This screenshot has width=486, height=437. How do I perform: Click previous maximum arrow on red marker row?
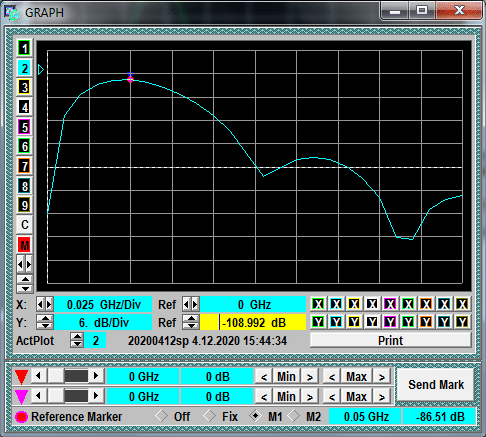tap(332, 377)
